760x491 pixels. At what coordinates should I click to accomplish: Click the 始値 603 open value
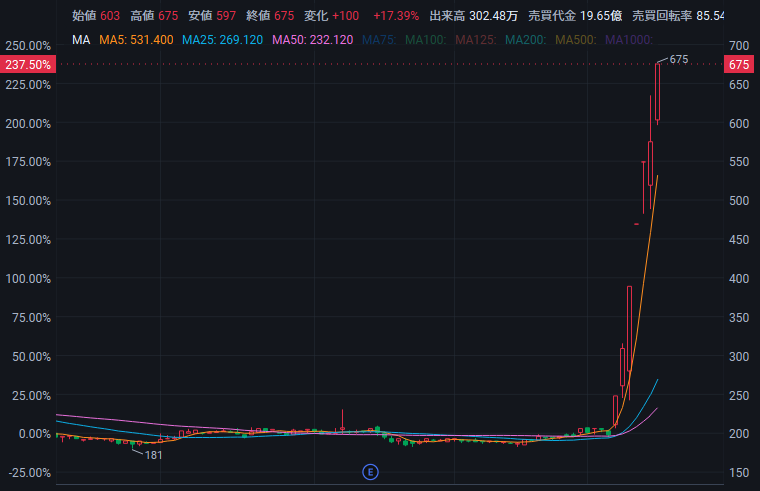(x=96, y=16)
